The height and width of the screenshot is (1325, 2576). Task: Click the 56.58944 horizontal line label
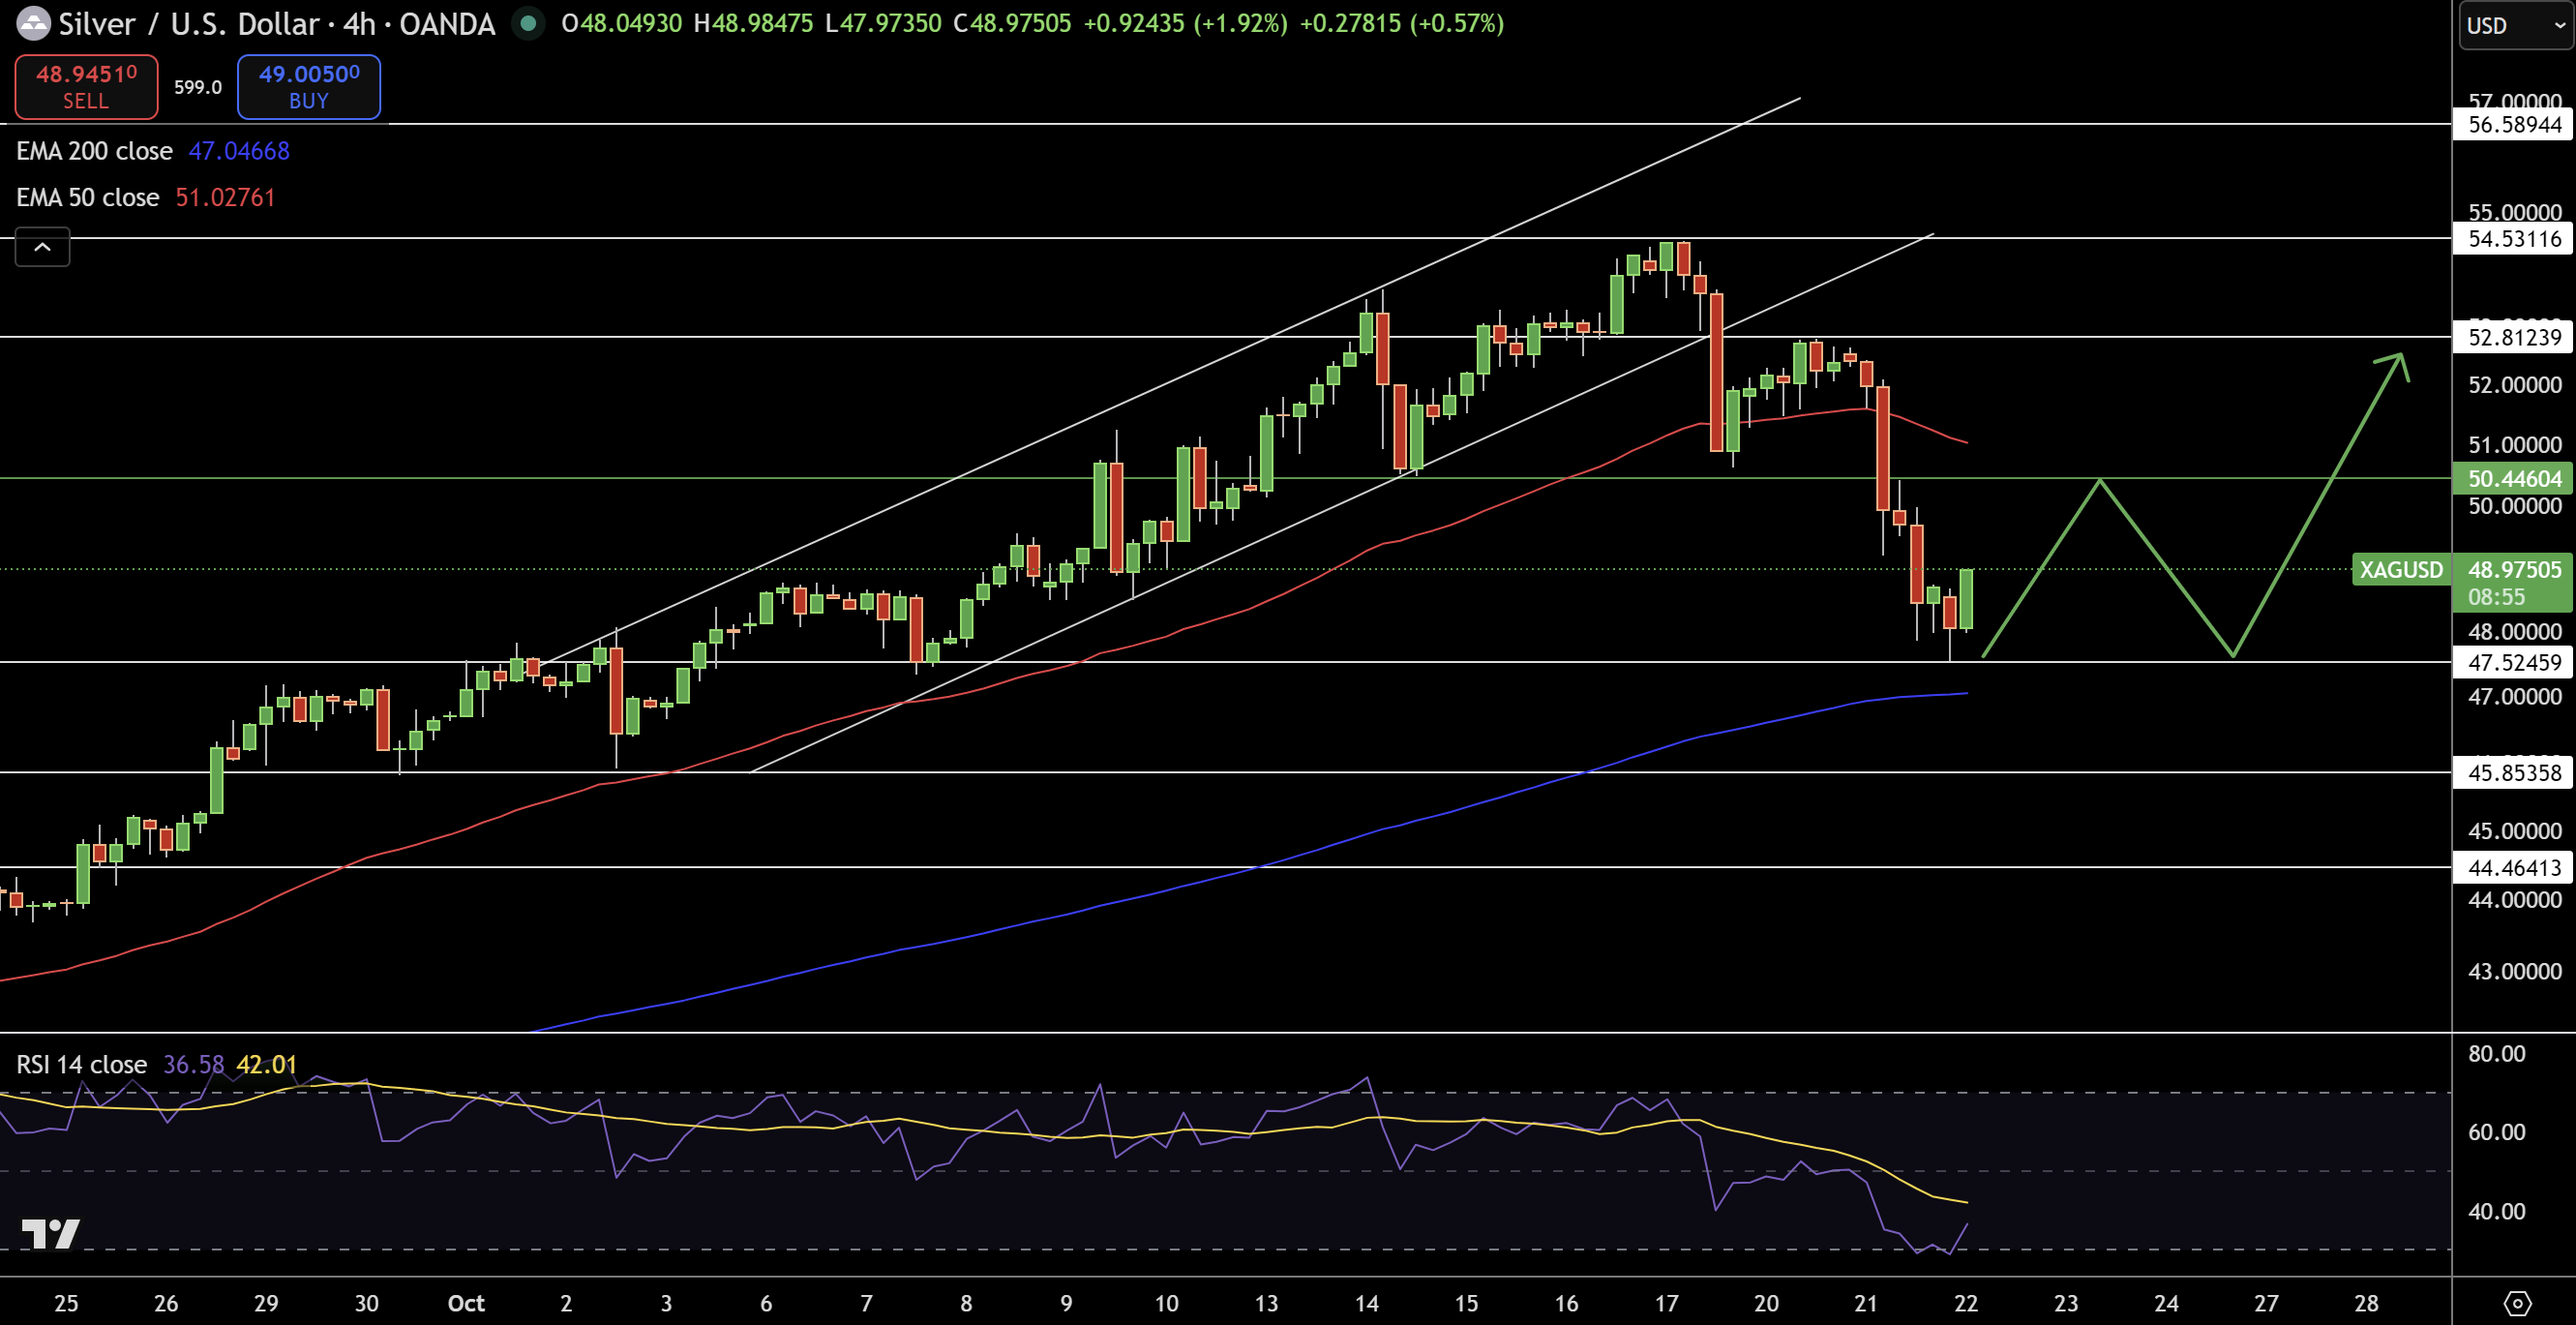tap(2513, 124)
